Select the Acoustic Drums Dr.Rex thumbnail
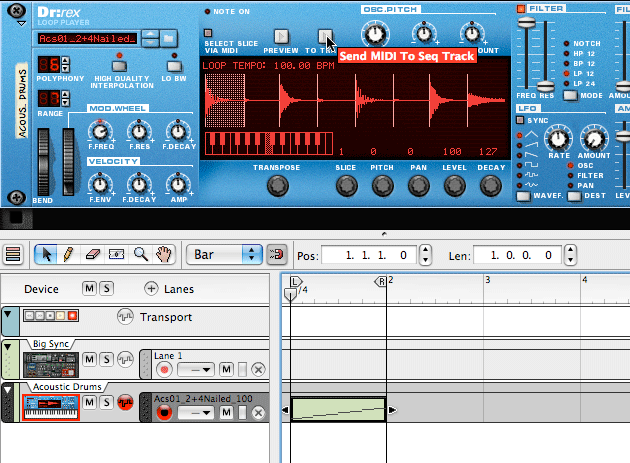The height and width of the screenshot is (463, 630). 51,408
